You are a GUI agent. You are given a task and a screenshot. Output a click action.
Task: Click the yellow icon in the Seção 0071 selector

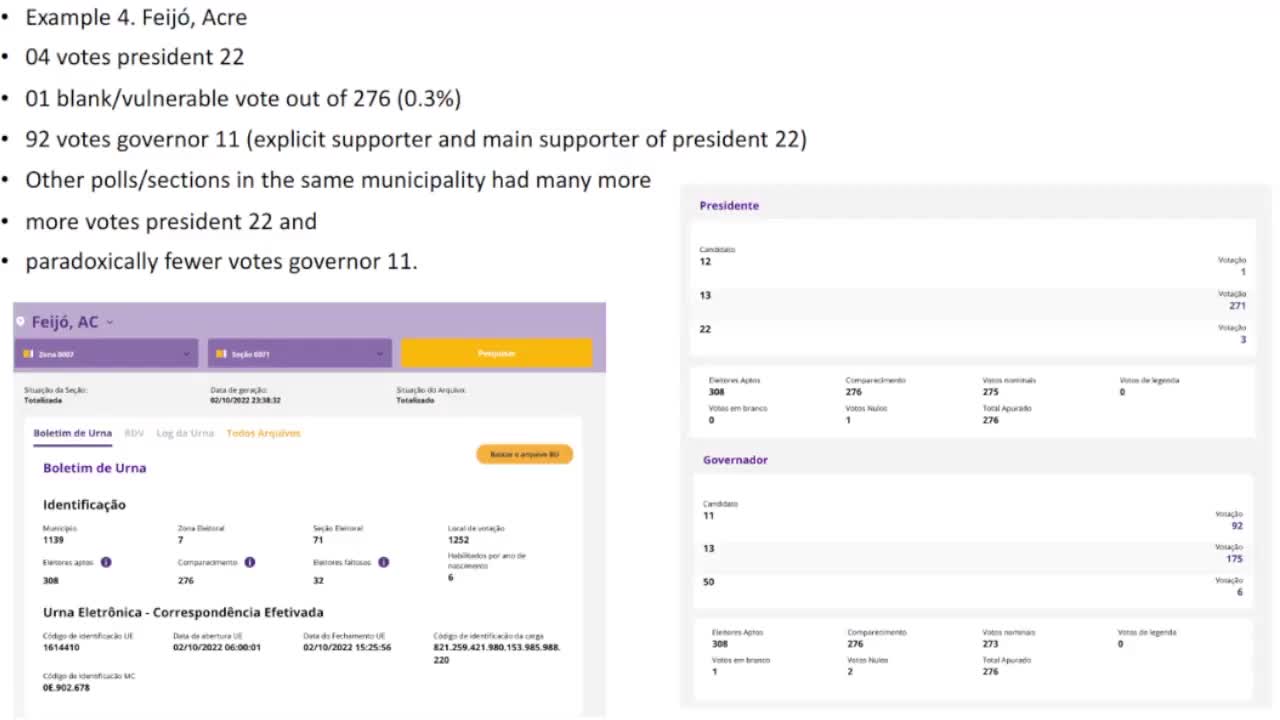(222, 353)
